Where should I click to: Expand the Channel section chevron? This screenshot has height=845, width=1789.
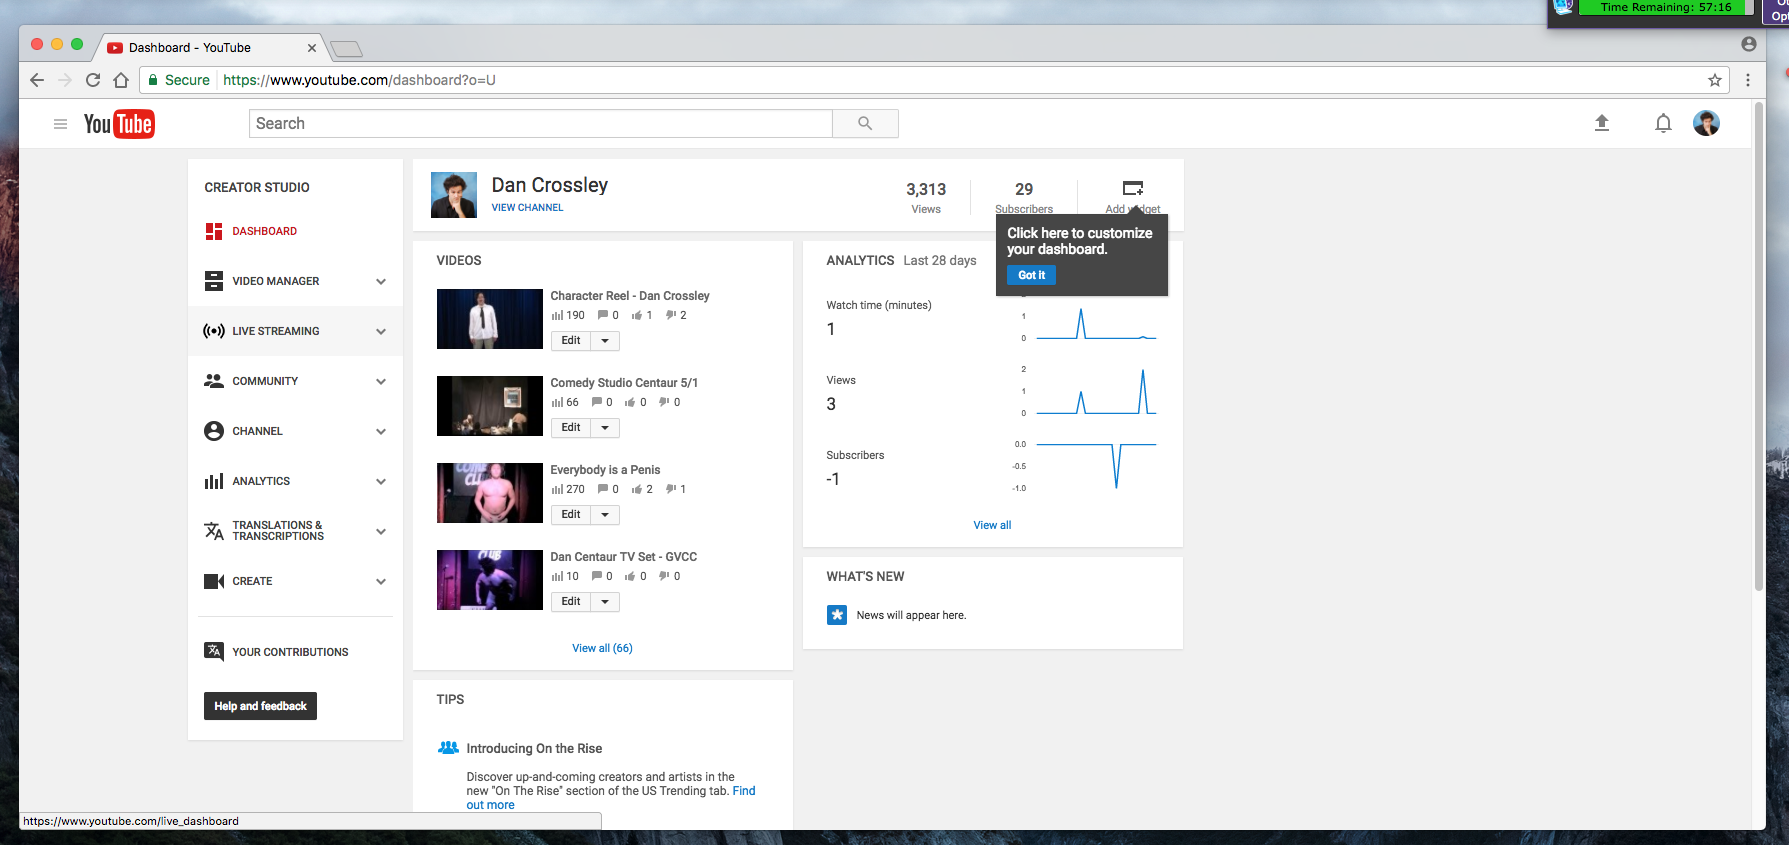click(381, 432)
